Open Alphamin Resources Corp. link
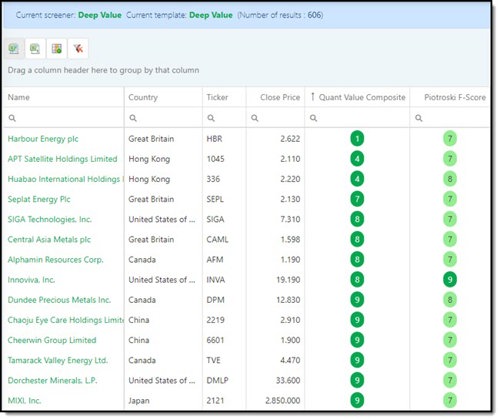Image resolution: width=500 pixels, height=419 pixels. click(56, 260)
